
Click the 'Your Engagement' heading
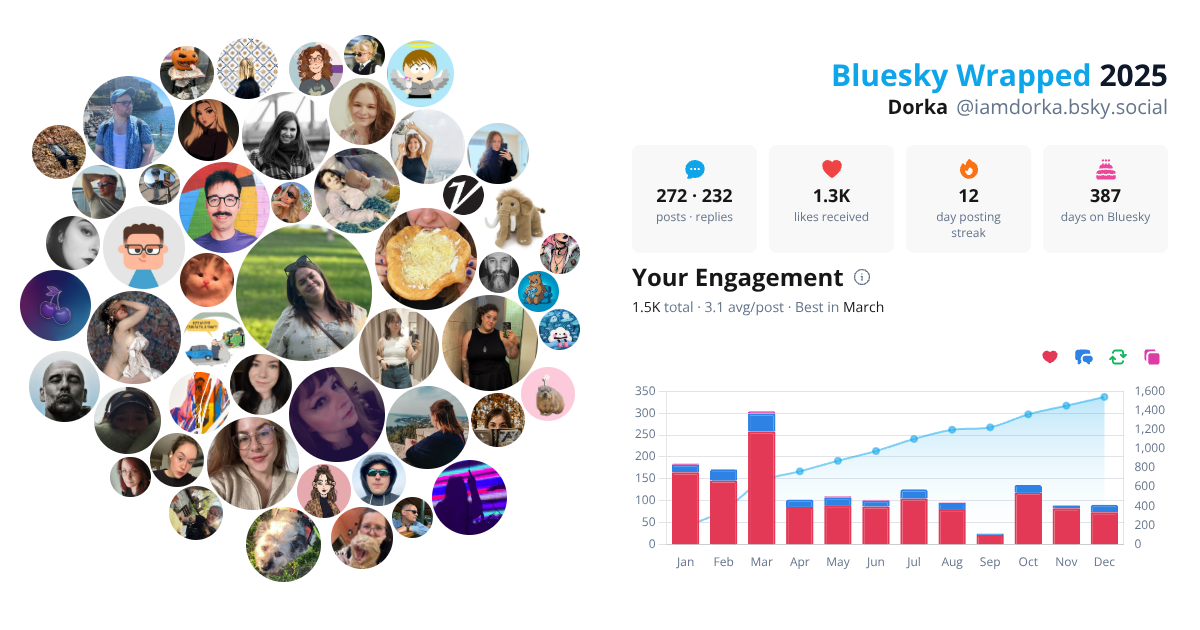[x=738, y=277]
